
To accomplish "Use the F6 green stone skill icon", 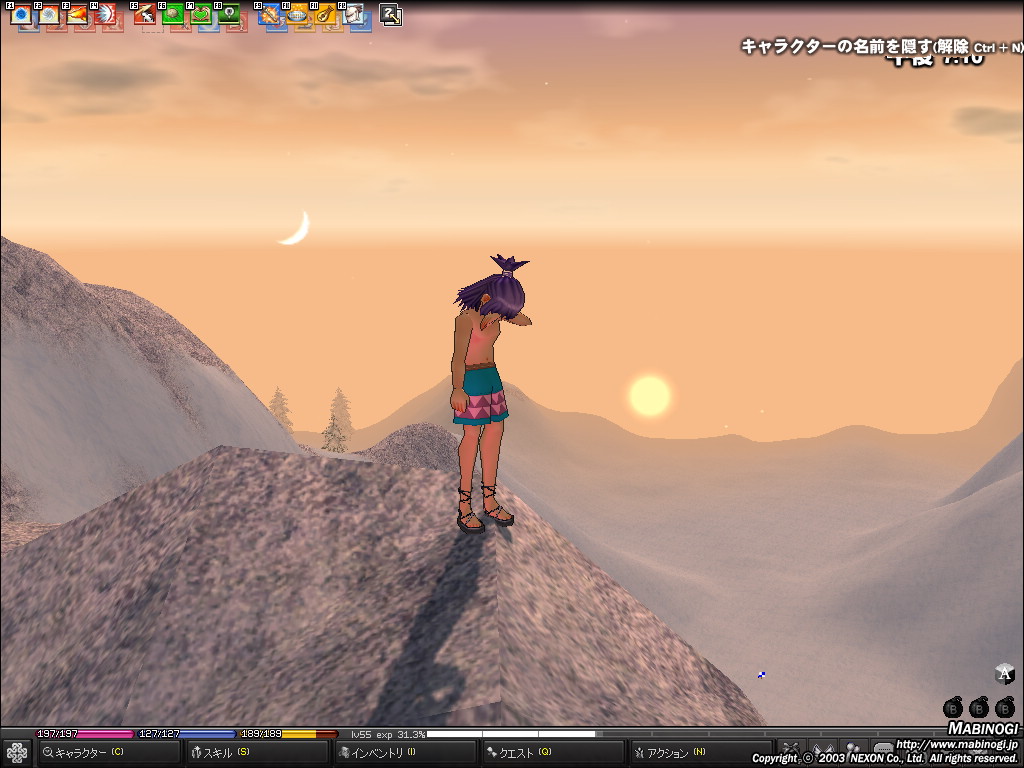I will click(172, 14).
